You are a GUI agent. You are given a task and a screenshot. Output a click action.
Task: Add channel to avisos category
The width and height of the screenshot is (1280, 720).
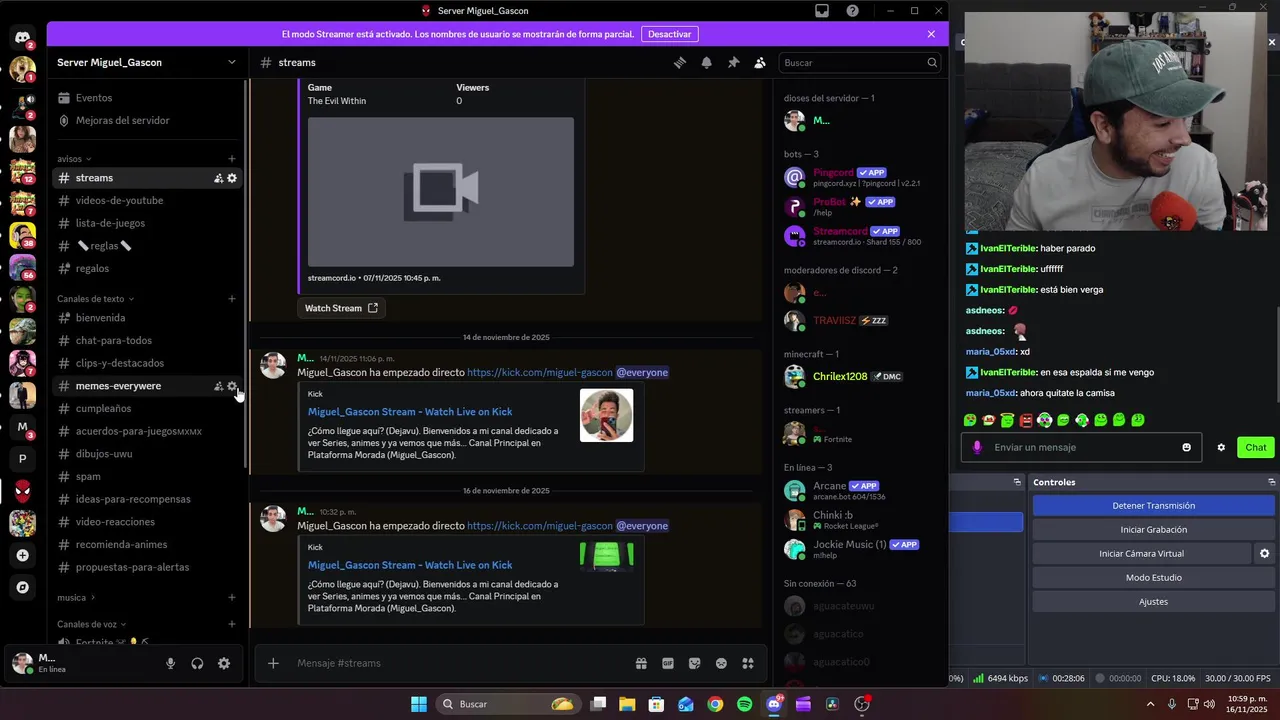click(x=232, y=159)
